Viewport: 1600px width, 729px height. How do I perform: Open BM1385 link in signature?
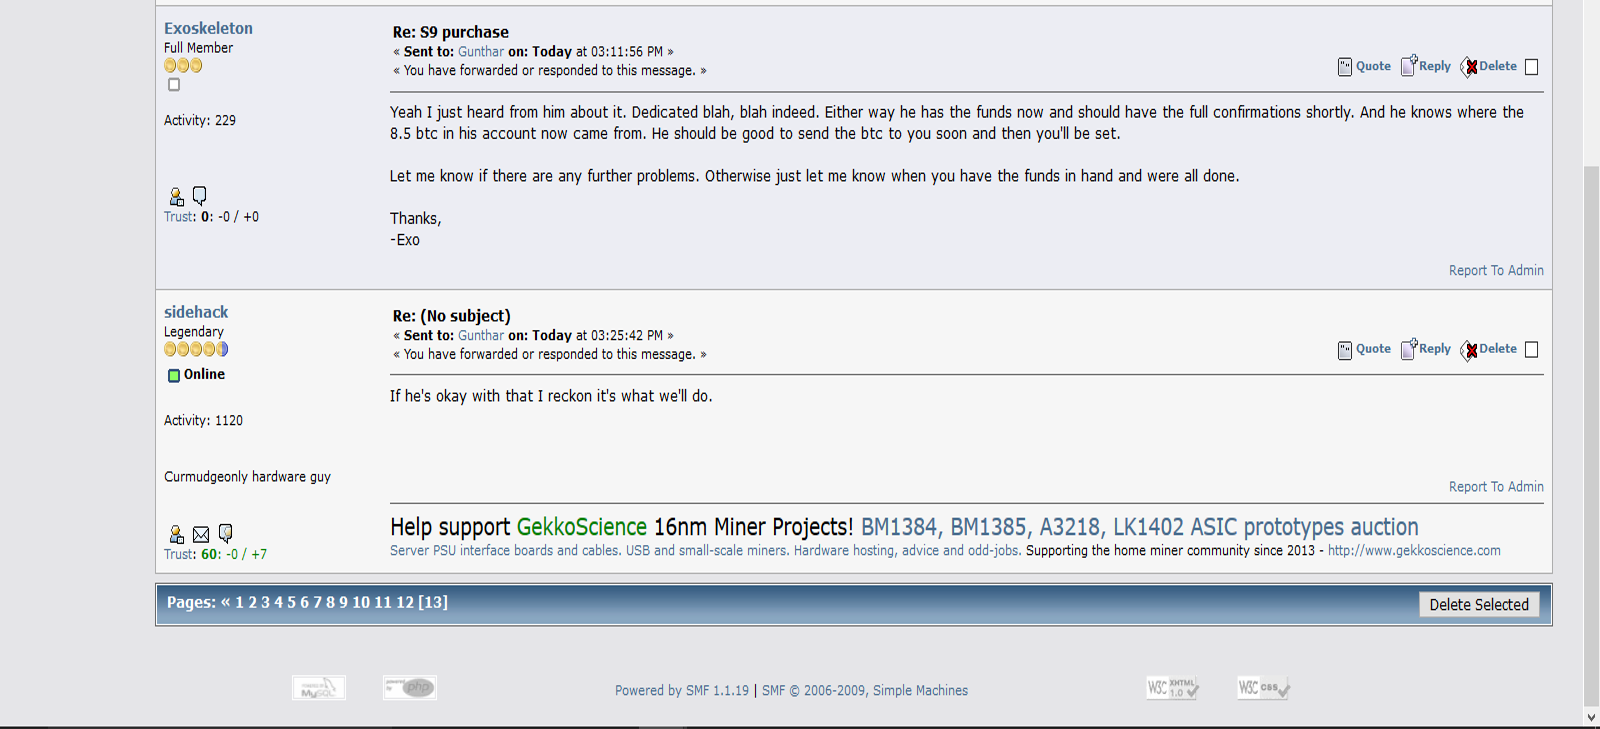[x=988, y=527]
